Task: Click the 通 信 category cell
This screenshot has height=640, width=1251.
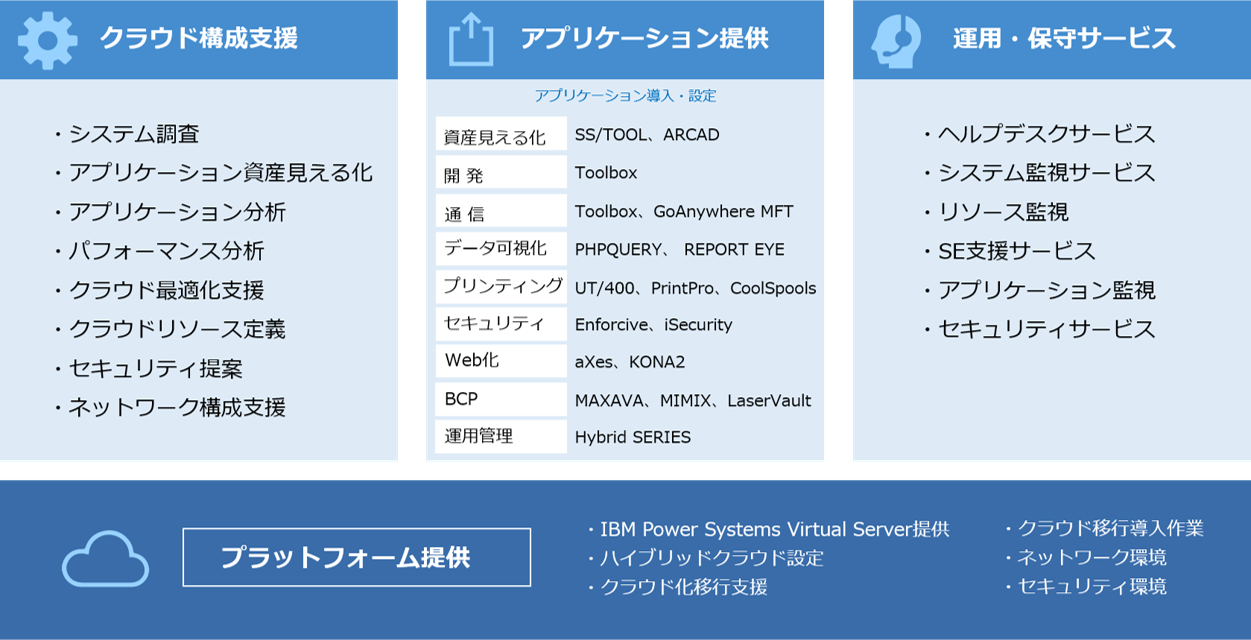Action: (501, 211)
